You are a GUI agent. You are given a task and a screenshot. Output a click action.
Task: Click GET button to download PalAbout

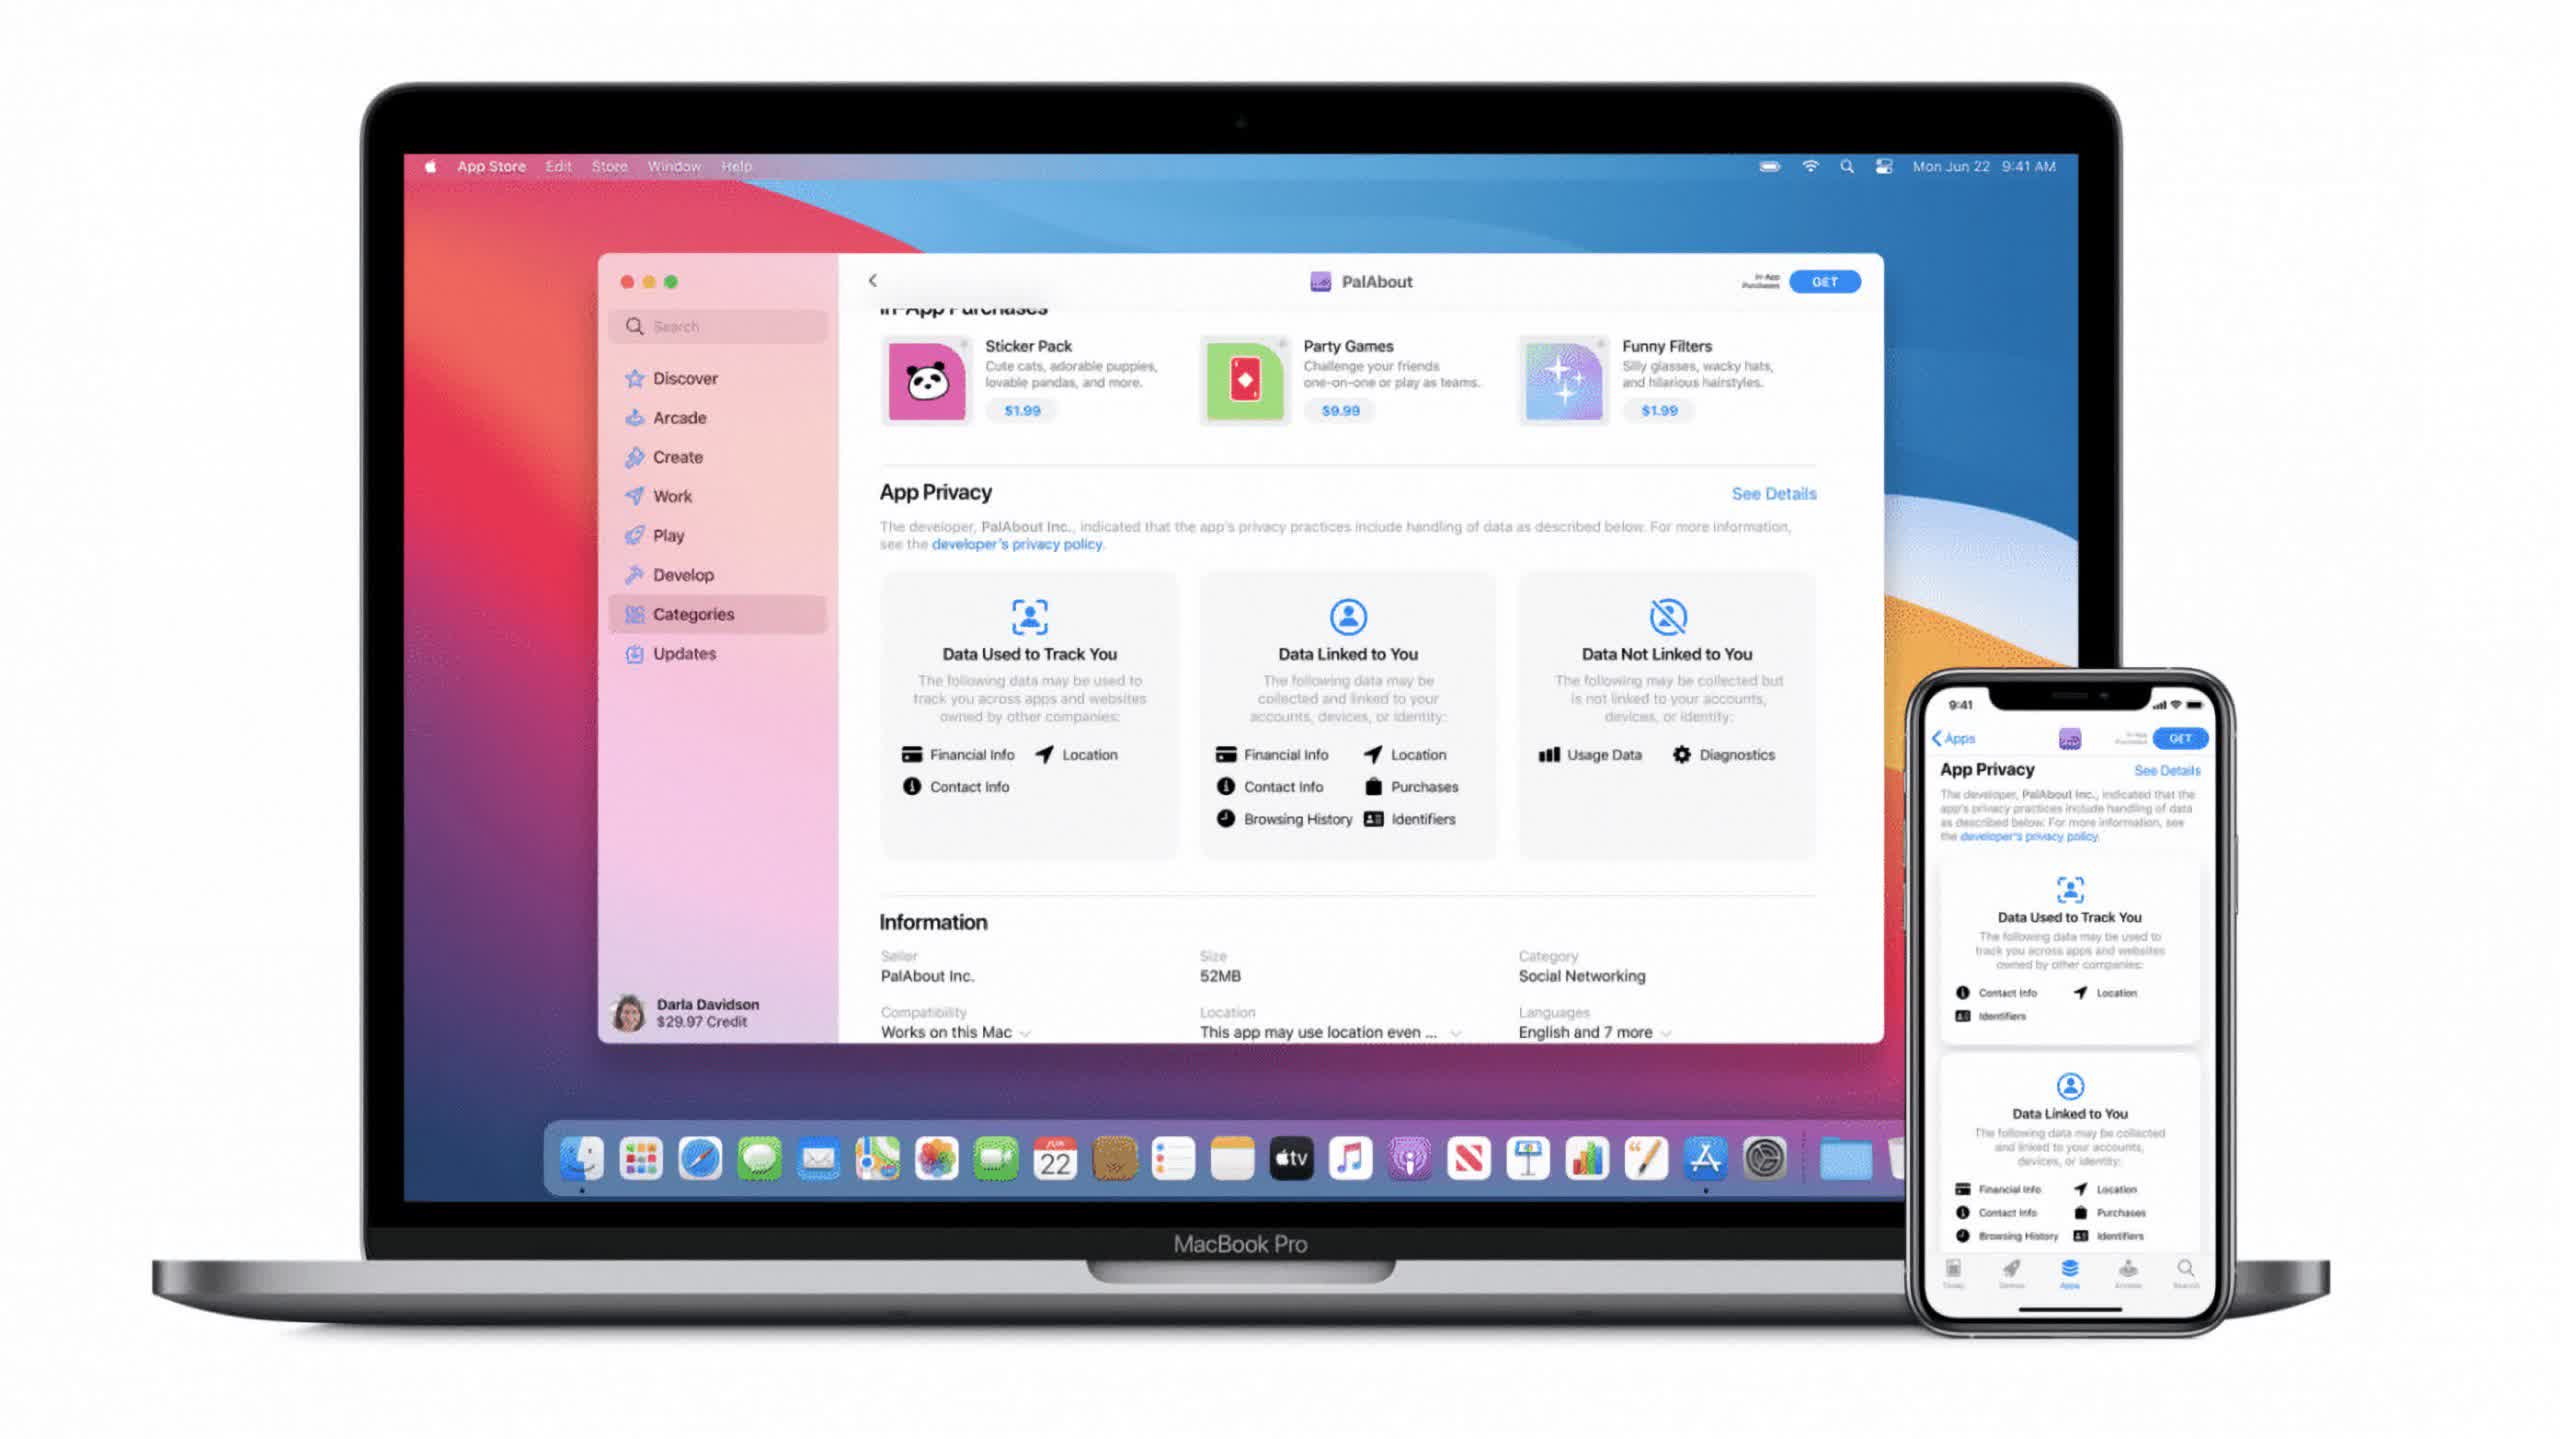[x=1823, y=280]
